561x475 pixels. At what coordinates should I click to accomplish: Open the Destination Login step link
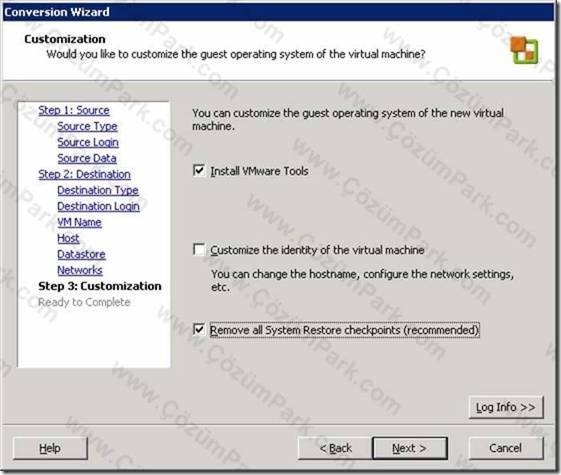point(98,206)
